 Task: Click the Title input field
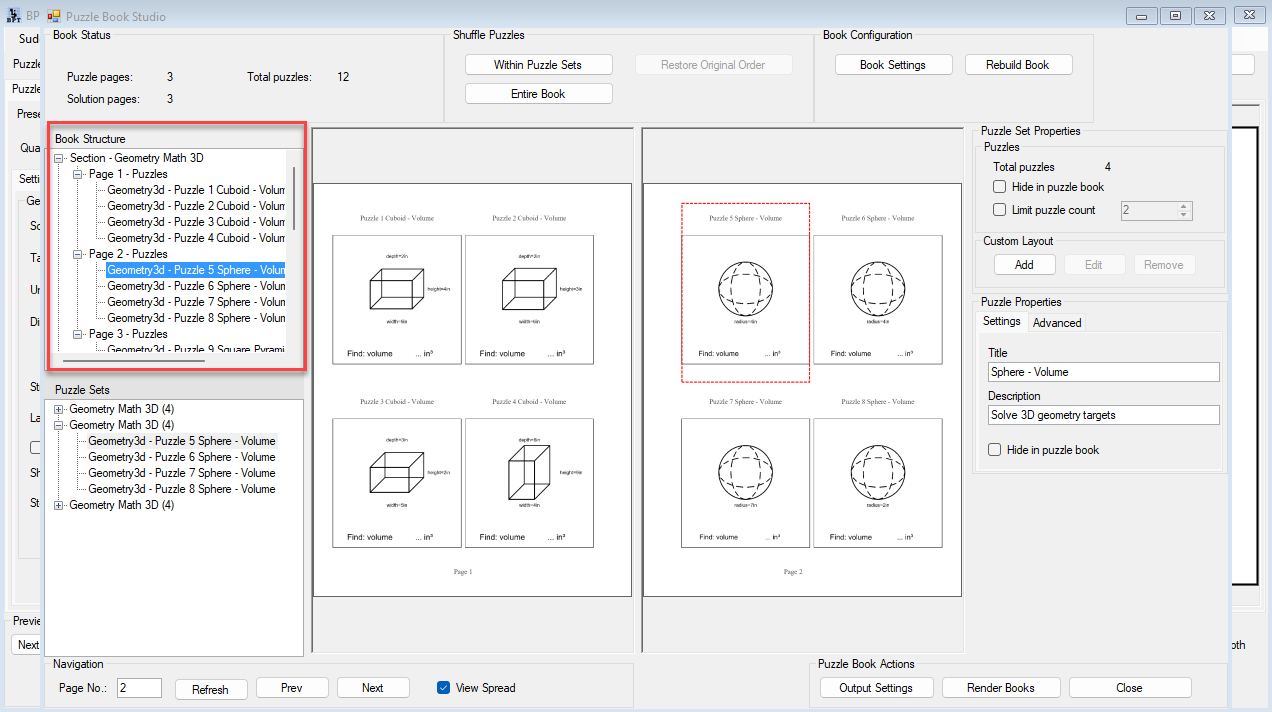[1103, 372]
